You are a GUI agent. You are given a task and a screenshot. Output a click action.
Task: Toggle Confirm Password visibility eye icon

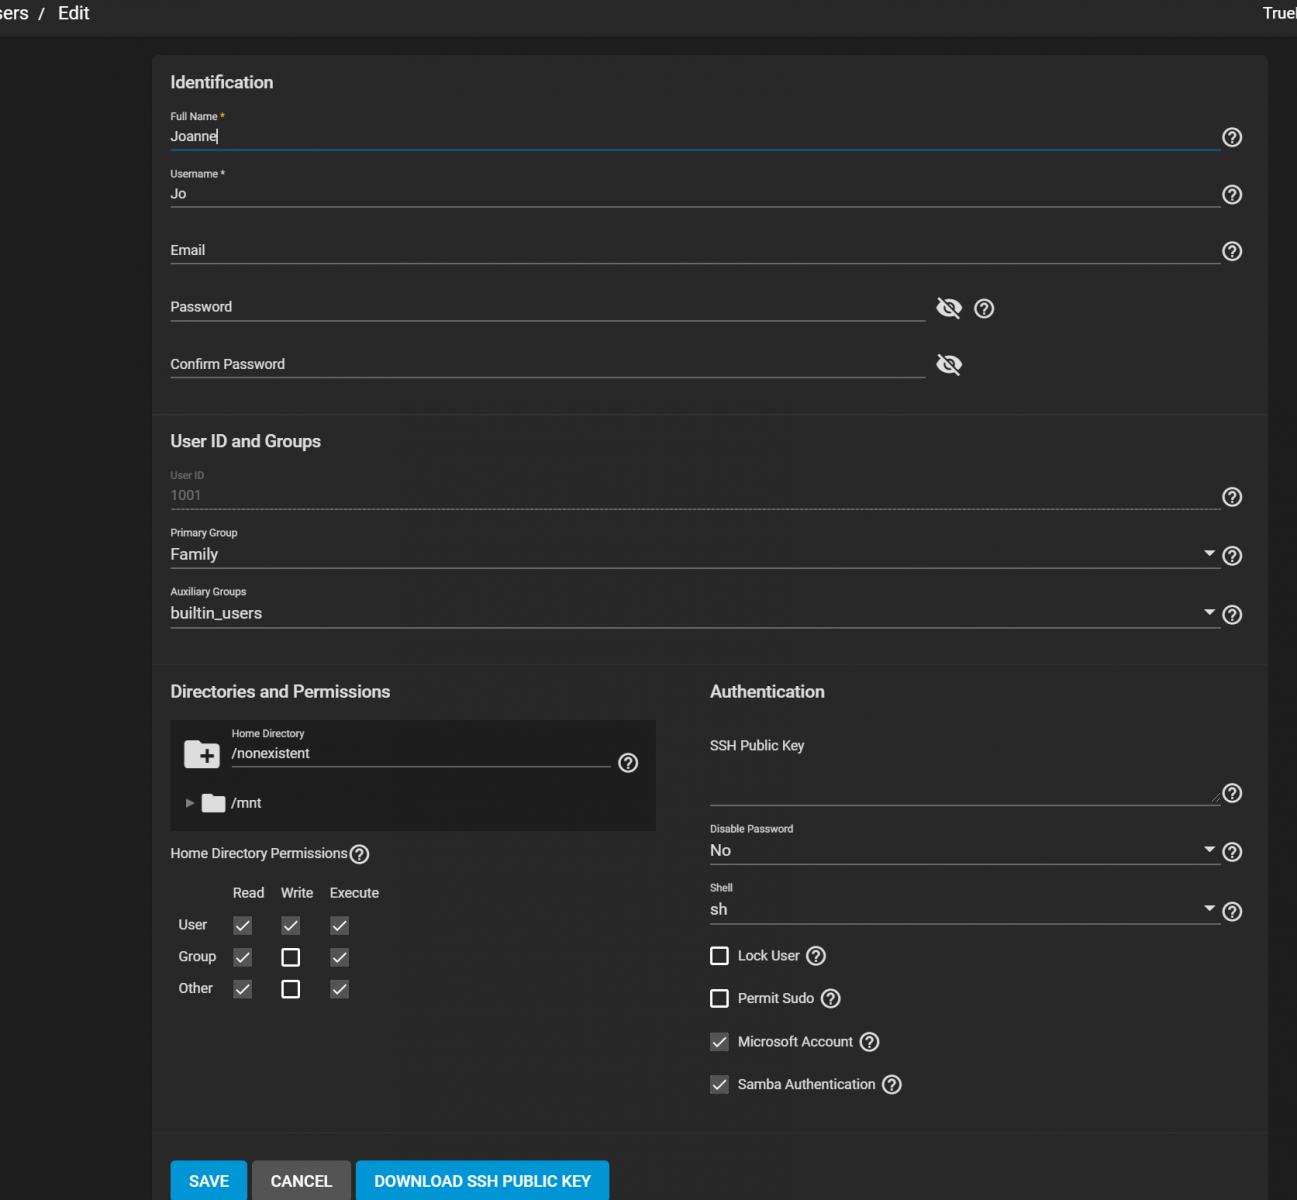(949, 365)
